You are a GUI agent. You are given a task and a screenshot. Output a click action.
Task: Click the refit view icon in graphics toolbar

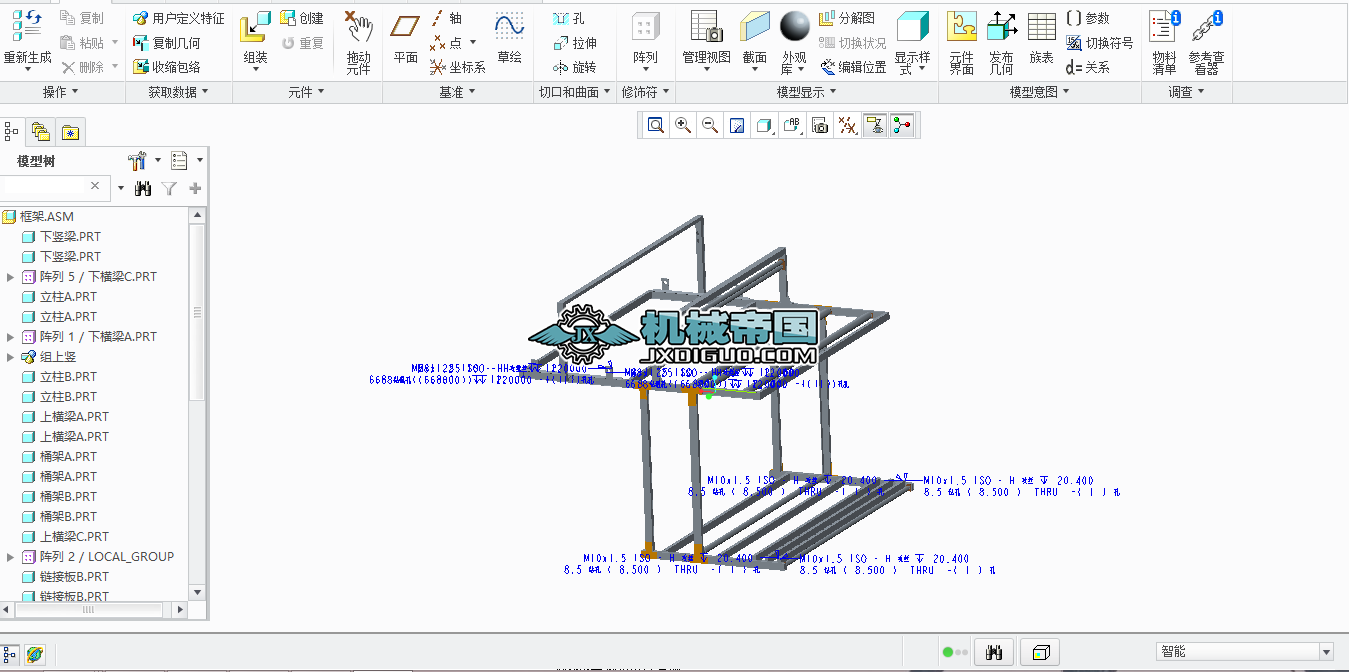[x=656, y=125]
